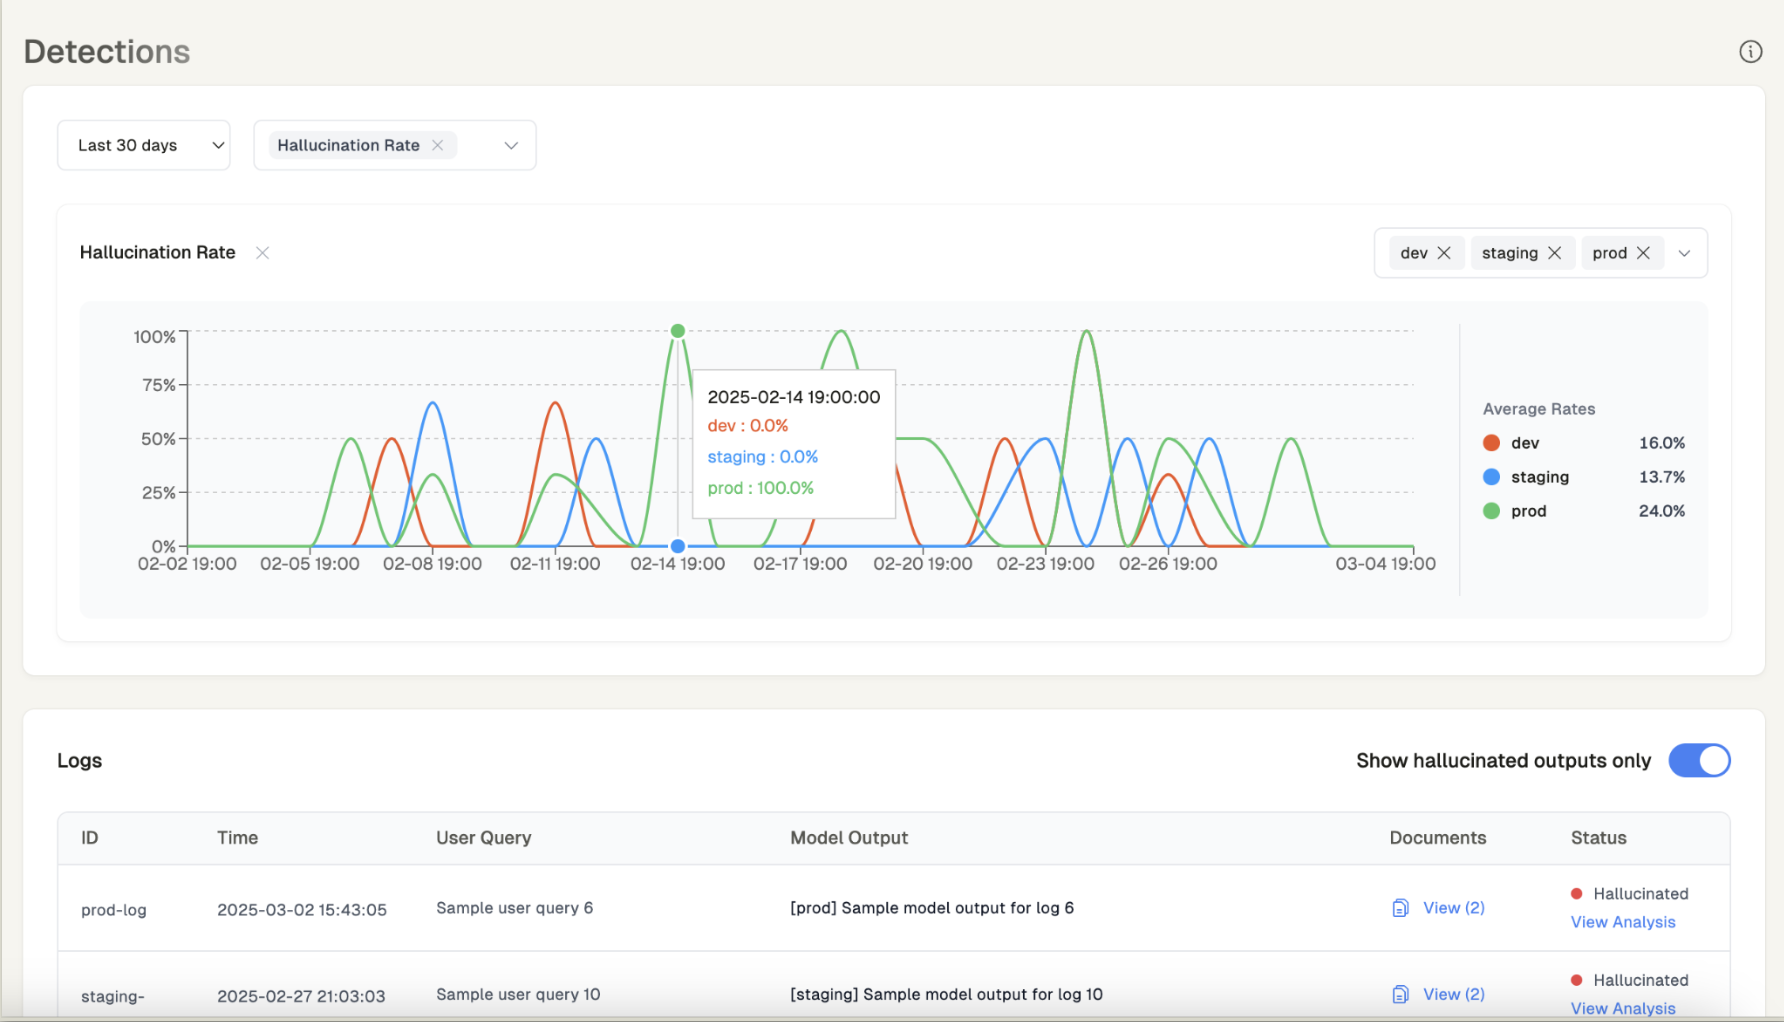
Task: Click Hallucinated status in prod-log row
Action: pyautogui.click(x=1640, y=894)
